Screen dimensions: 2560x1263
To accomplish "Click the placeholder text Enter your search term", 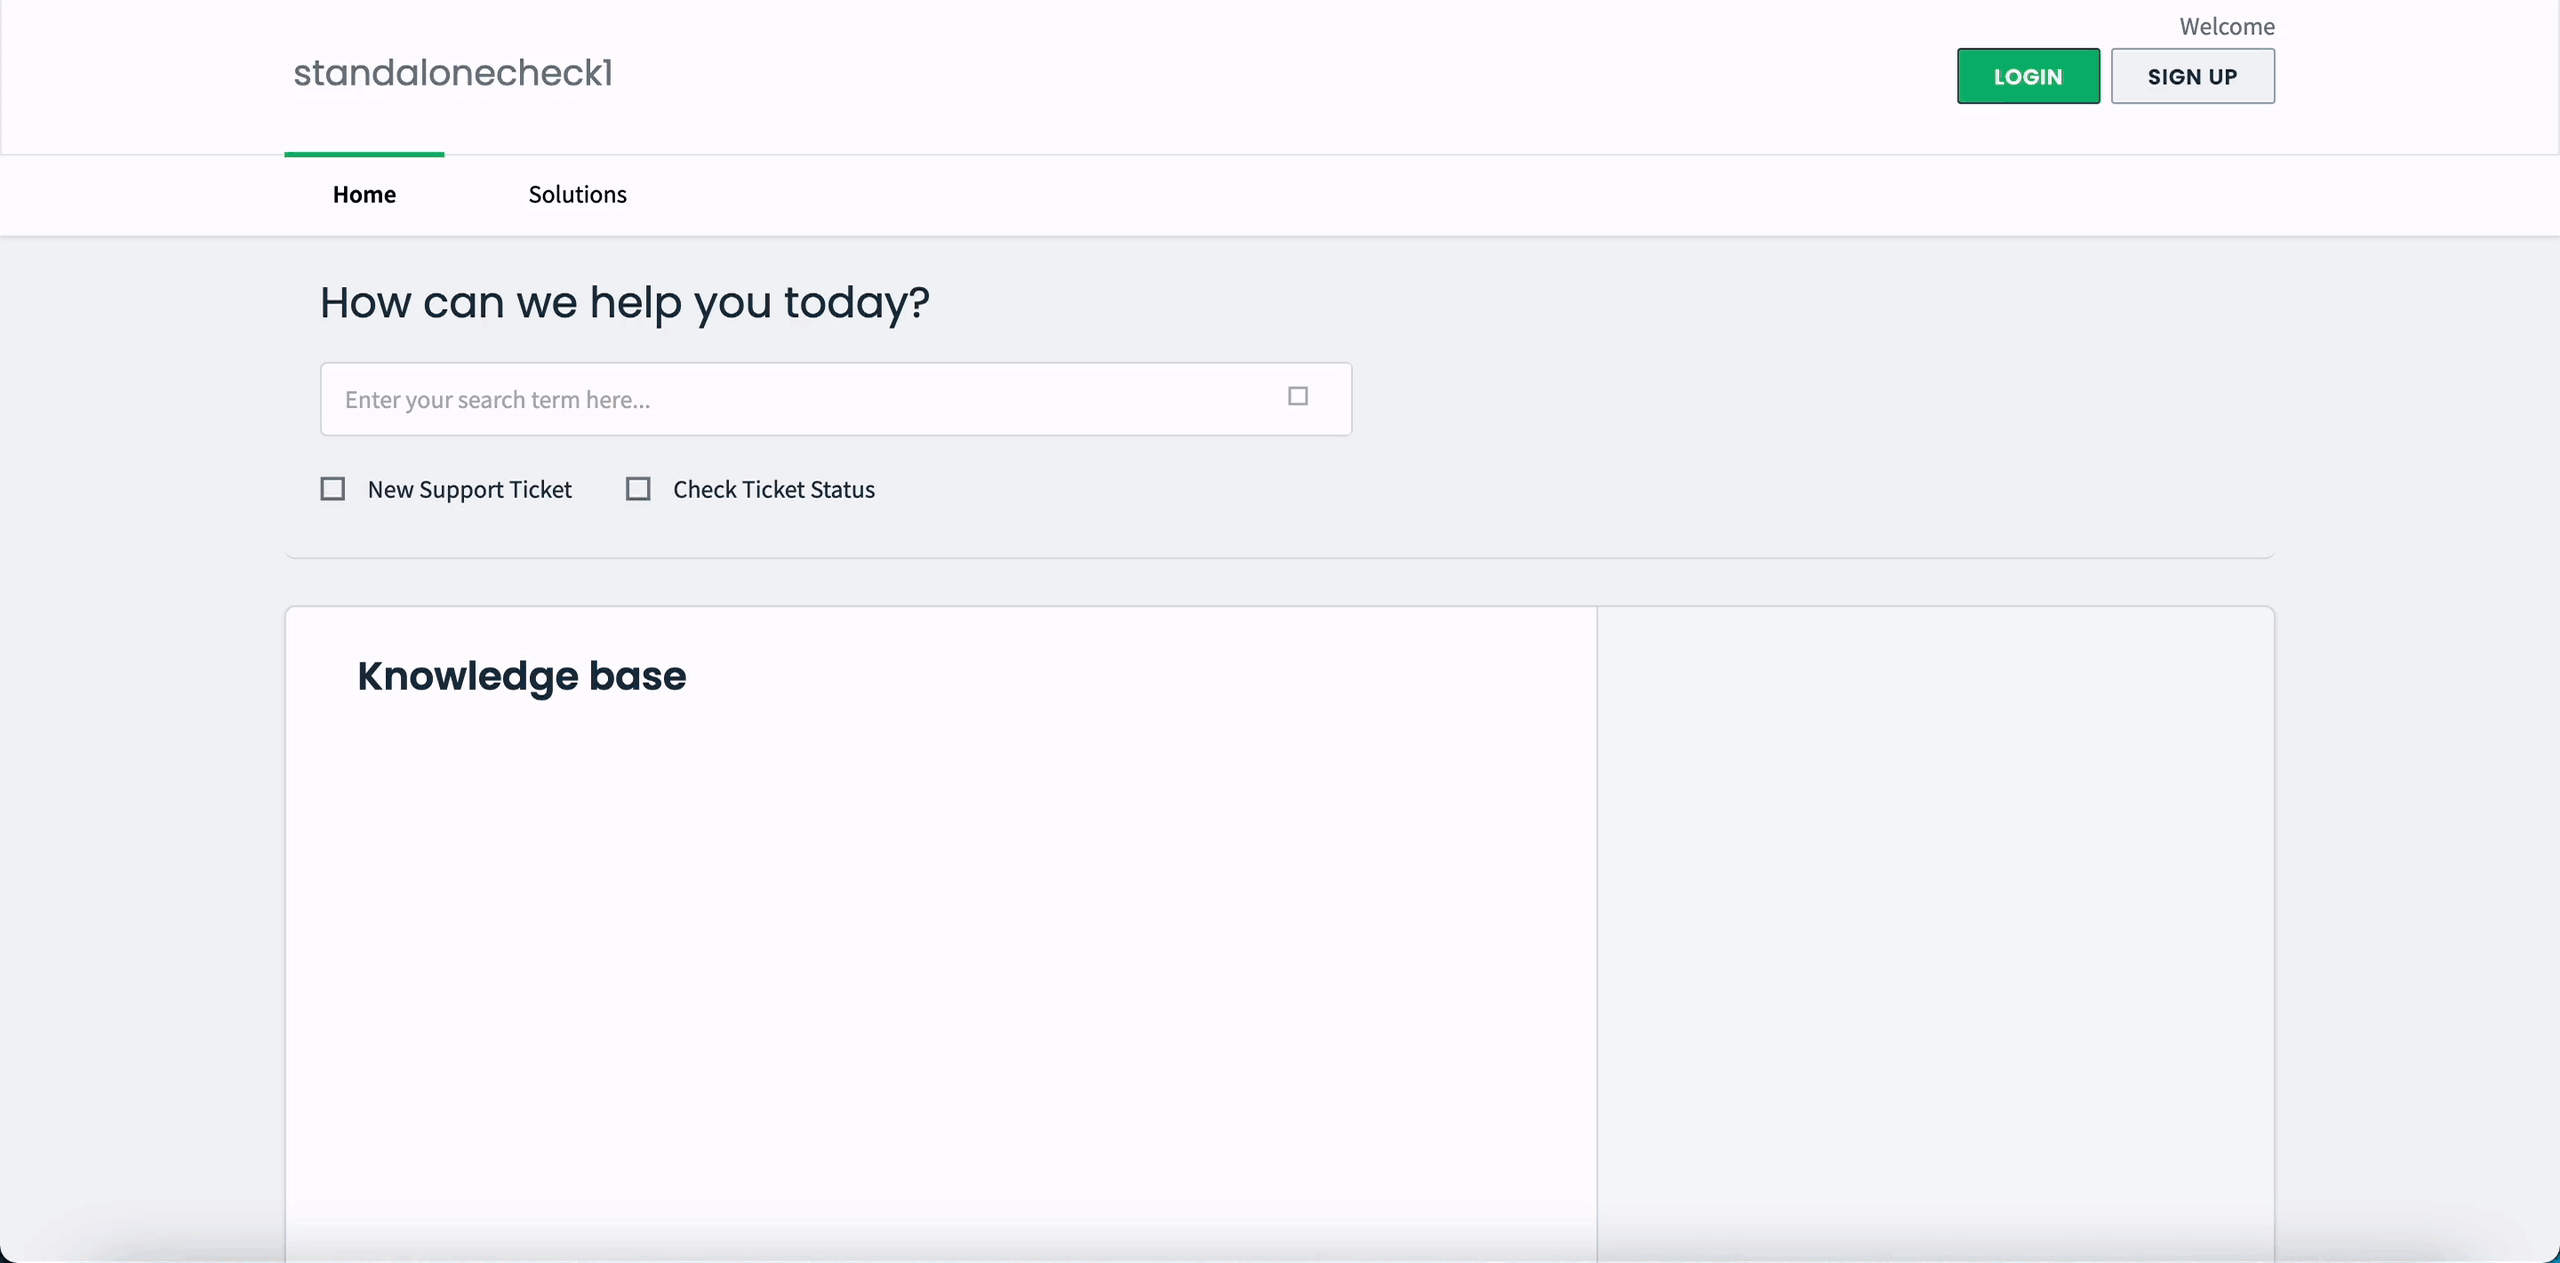I will 497,400.
